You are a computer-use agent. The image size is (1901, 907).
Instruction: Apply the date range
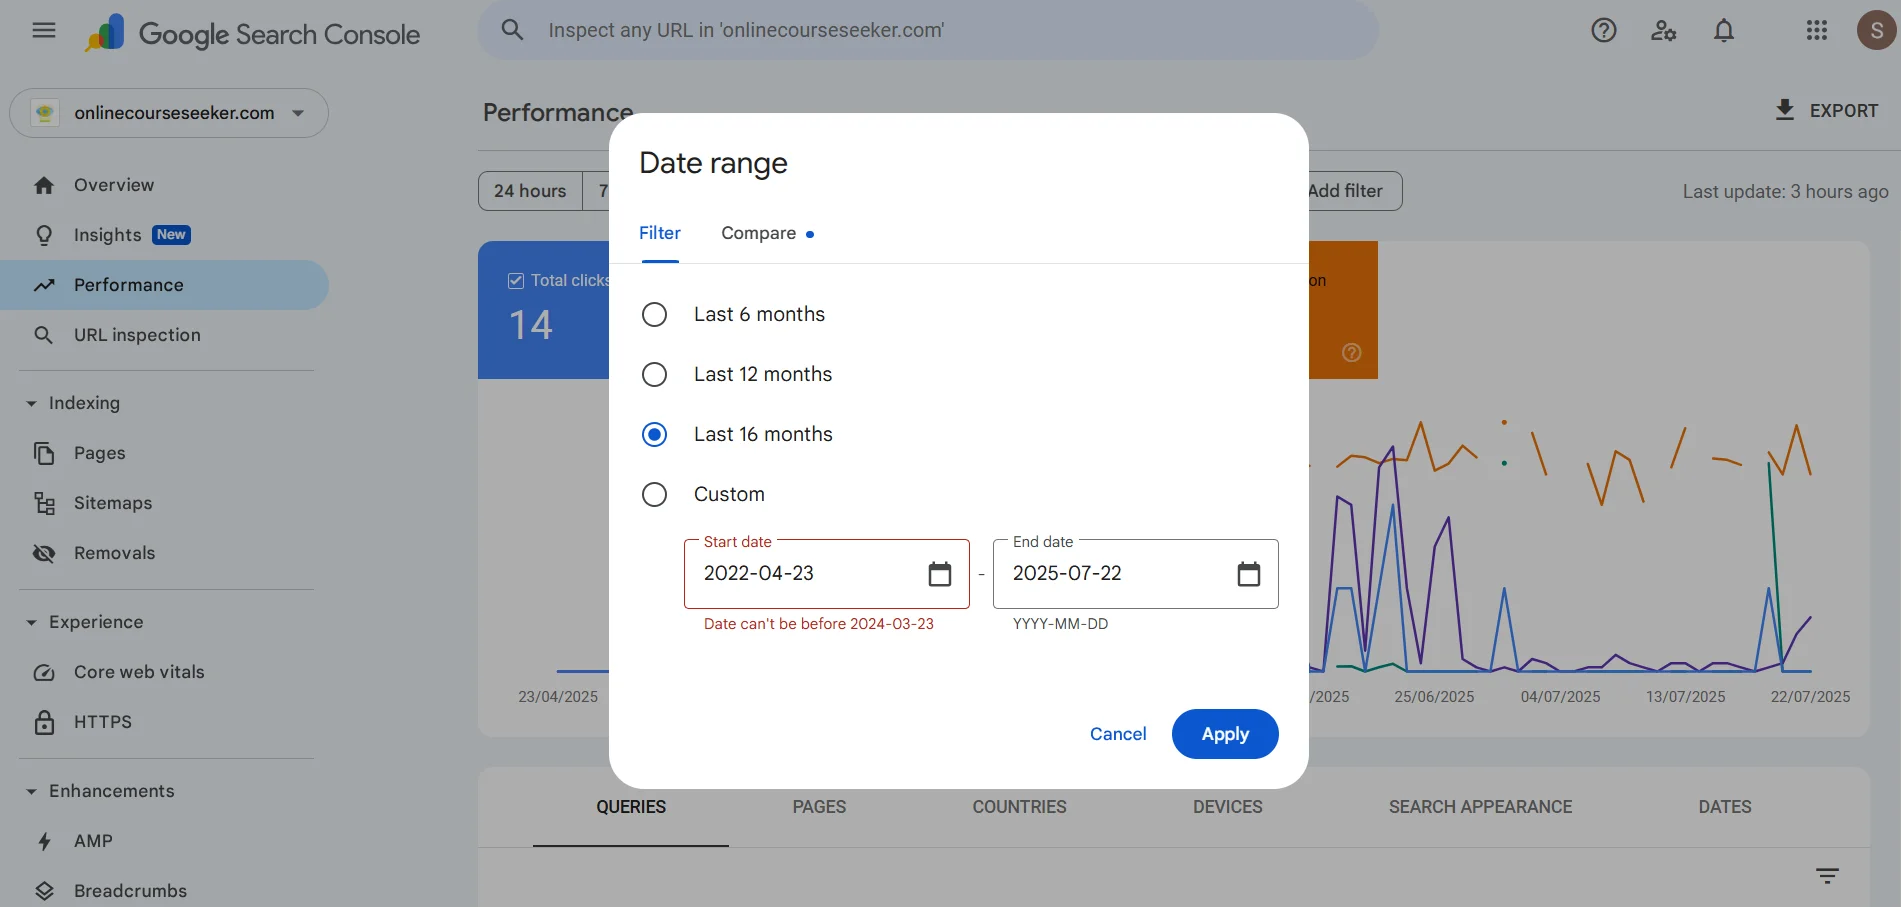pyautogui.click(x=1224, y=734)
